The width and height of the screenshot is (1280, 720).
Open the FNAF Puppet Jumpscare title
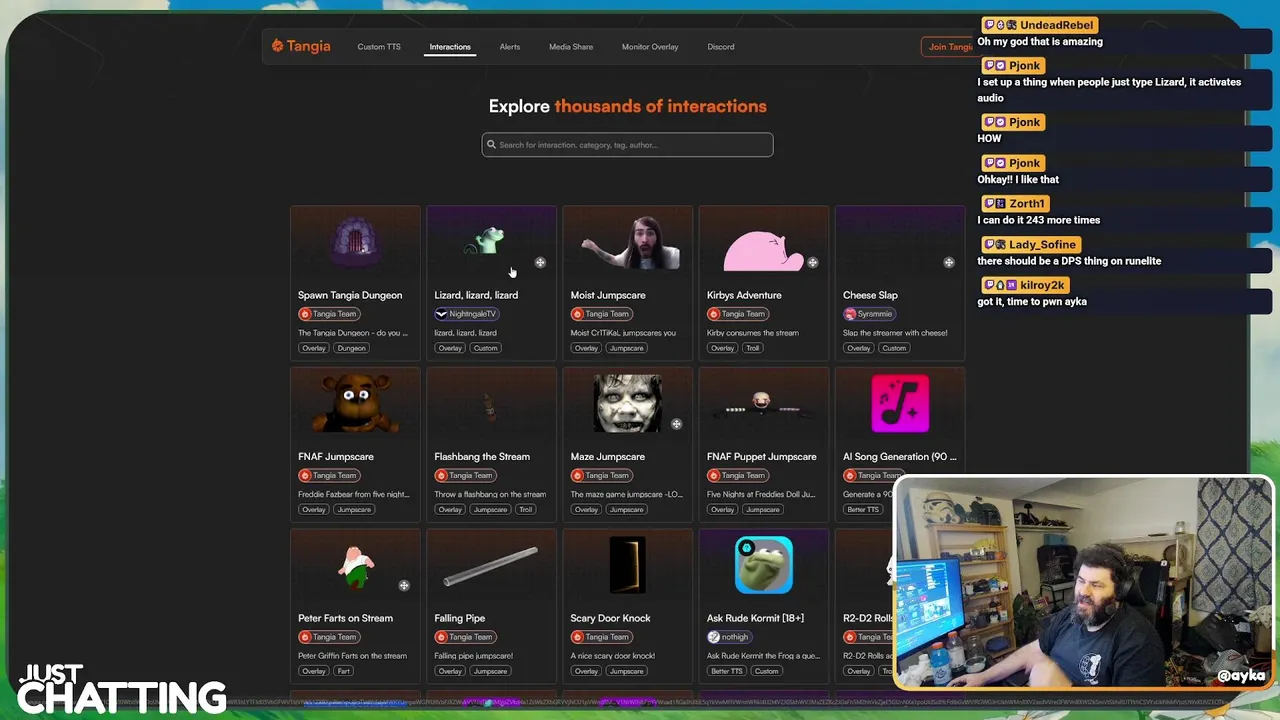pyautogui.click(x=762, y=457)
